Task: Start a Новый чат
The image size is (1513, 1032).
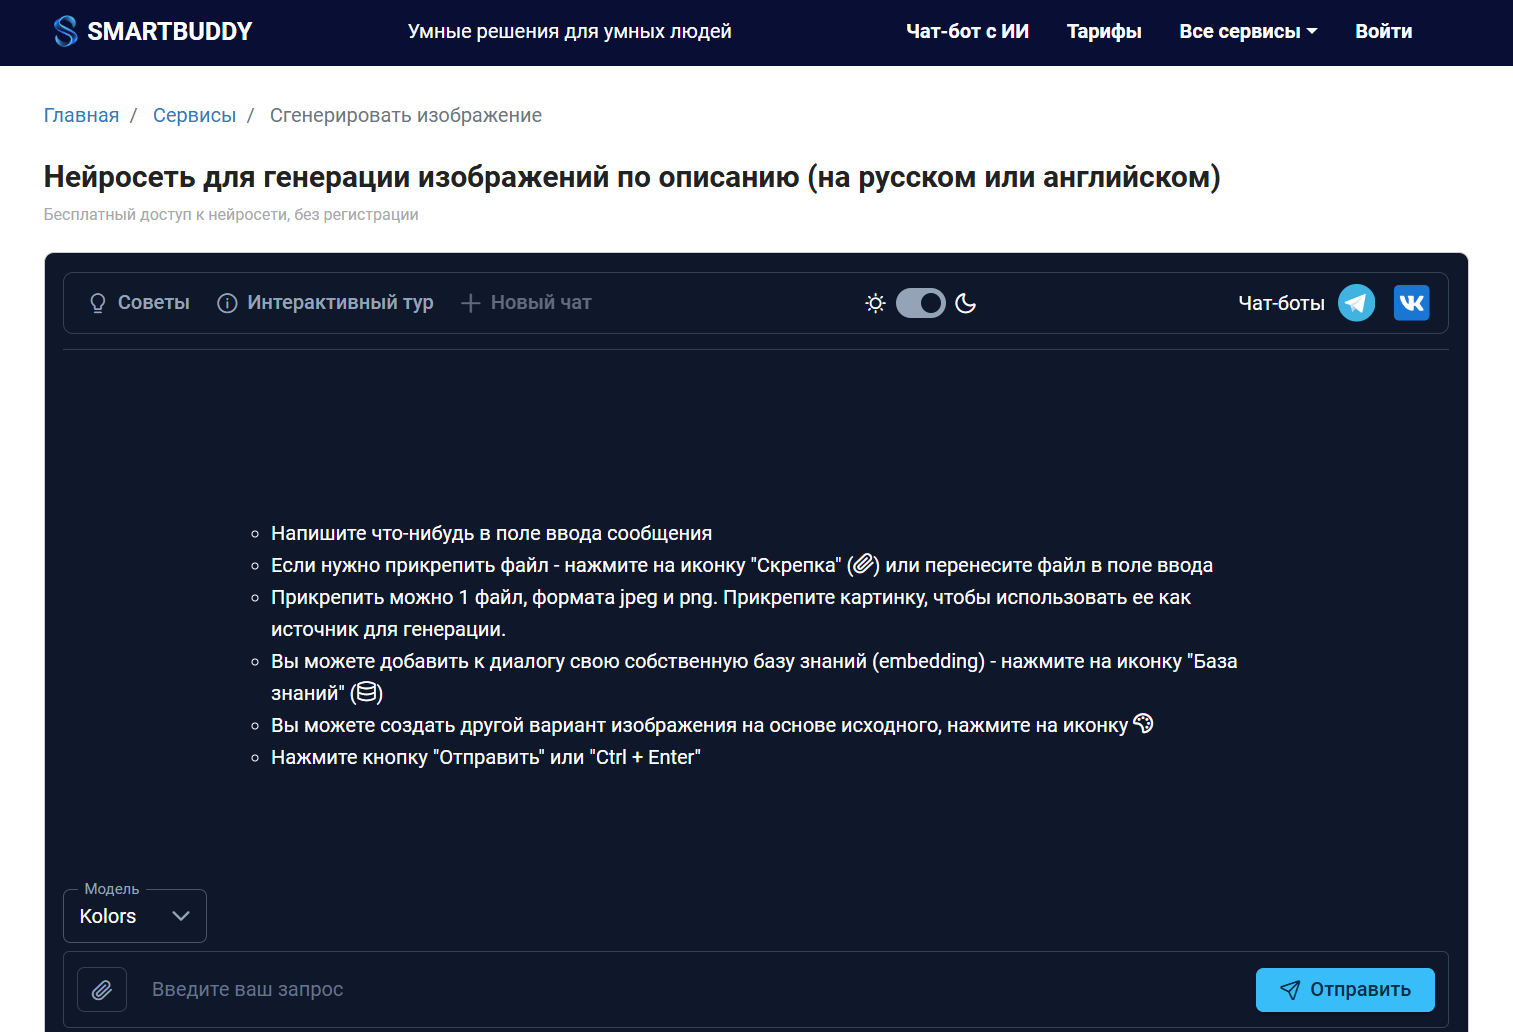Action: point(526,303)
